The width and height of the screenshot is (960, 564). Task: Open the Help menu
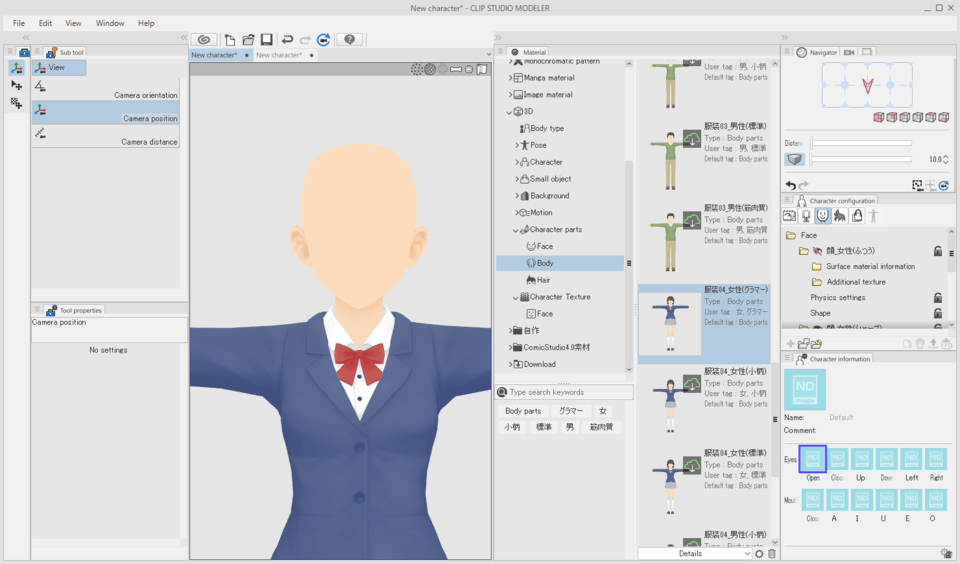pos(146,23)
